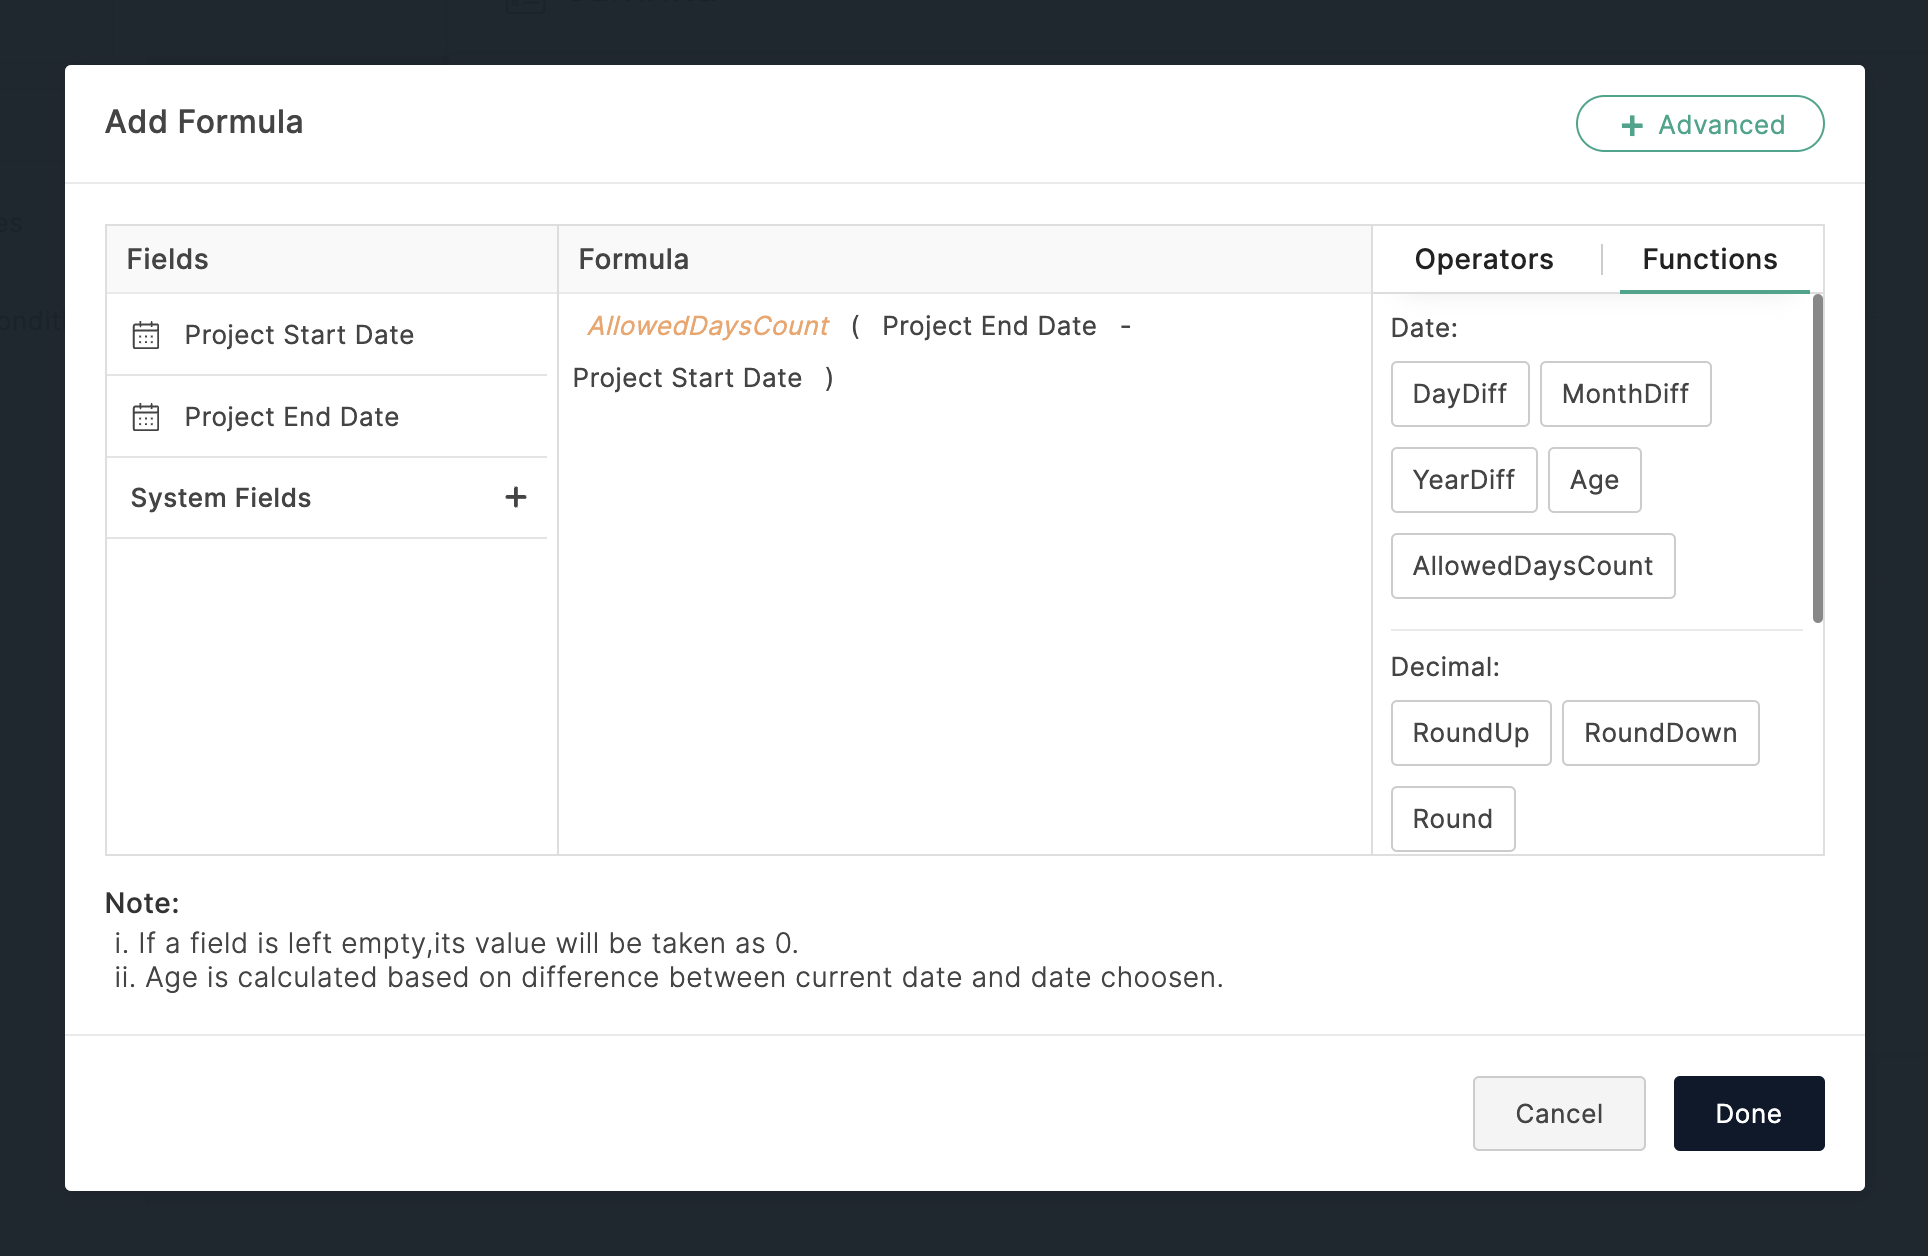Click the System Fields row label
Screen dimensions: 1928x1256
221,498
